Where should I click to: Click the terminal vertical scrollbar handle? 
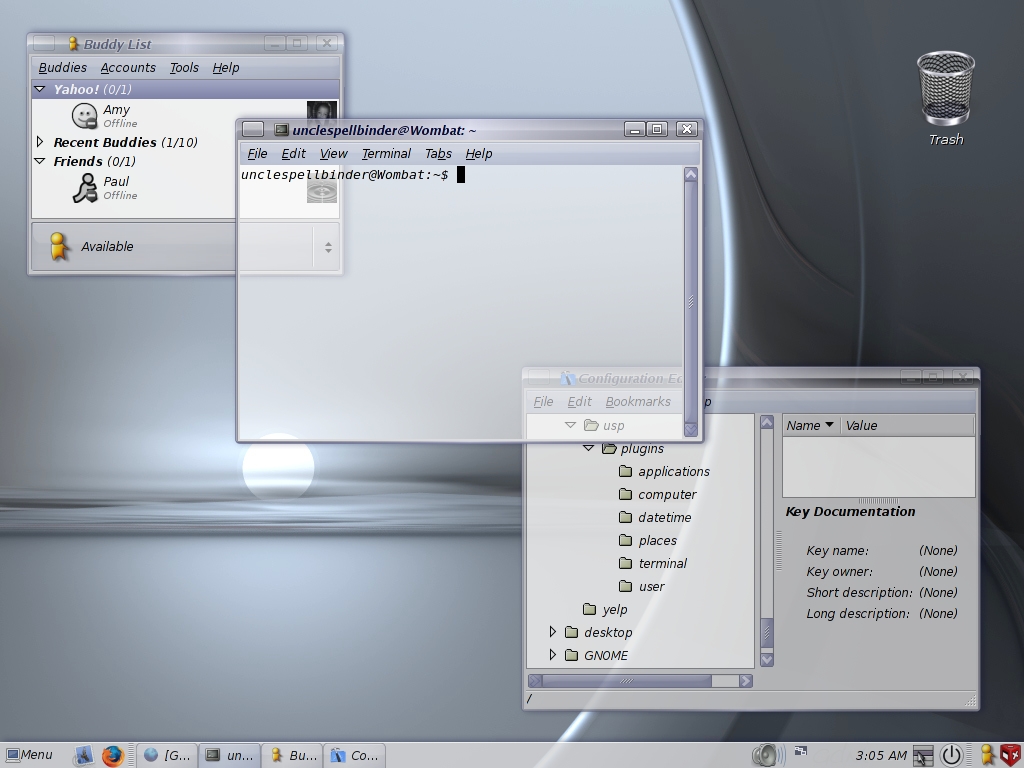[x=690, y=302]
